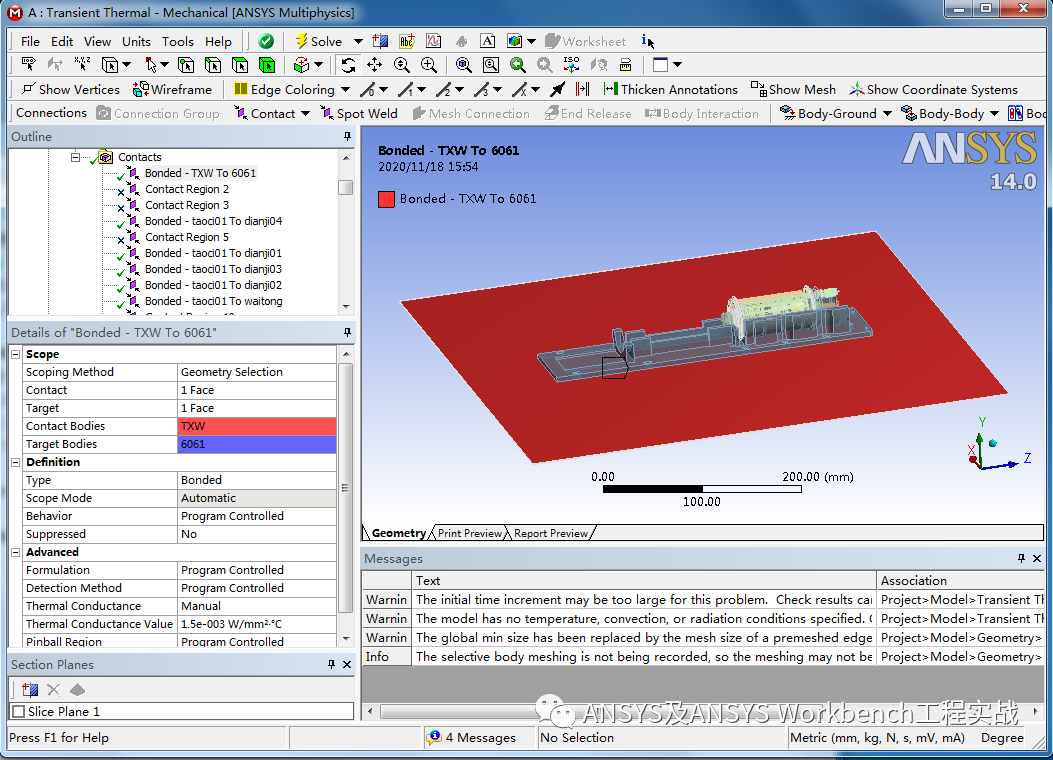
Task: Click the green checkmark icon beside Help
Action: [266, 41]
